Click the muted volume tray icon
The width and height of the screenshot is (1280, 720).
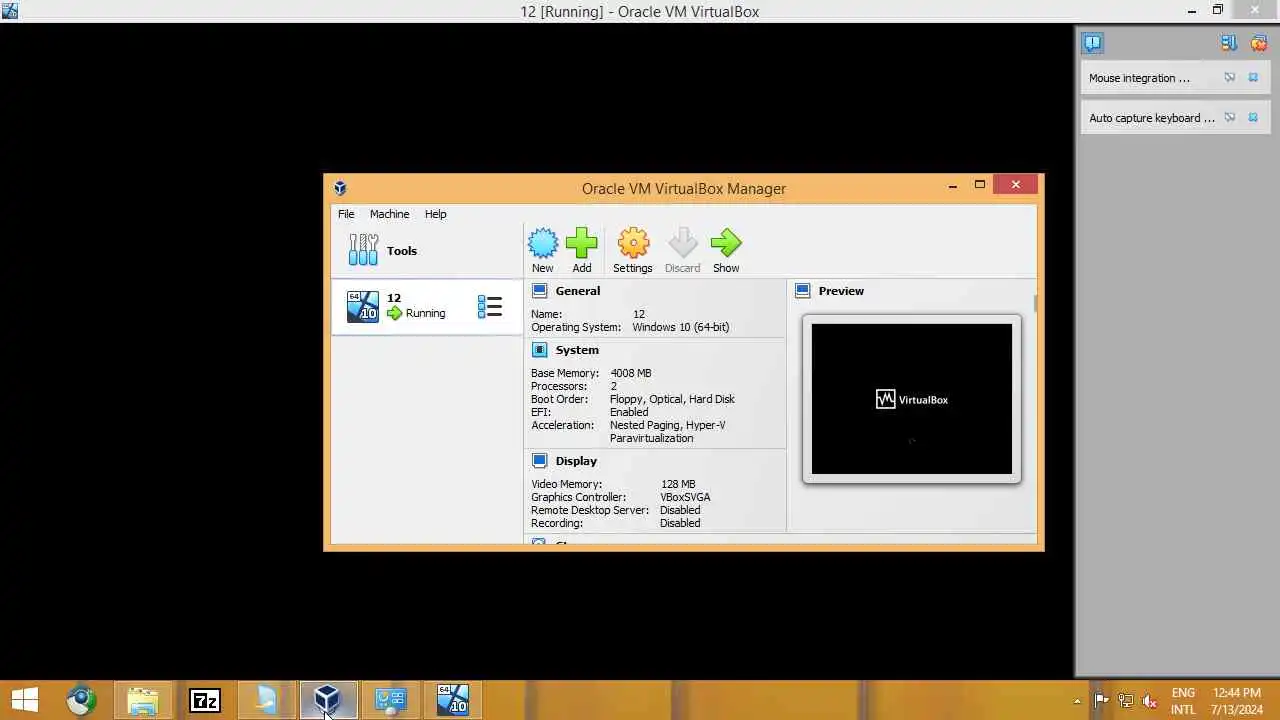pos(1150,701)
